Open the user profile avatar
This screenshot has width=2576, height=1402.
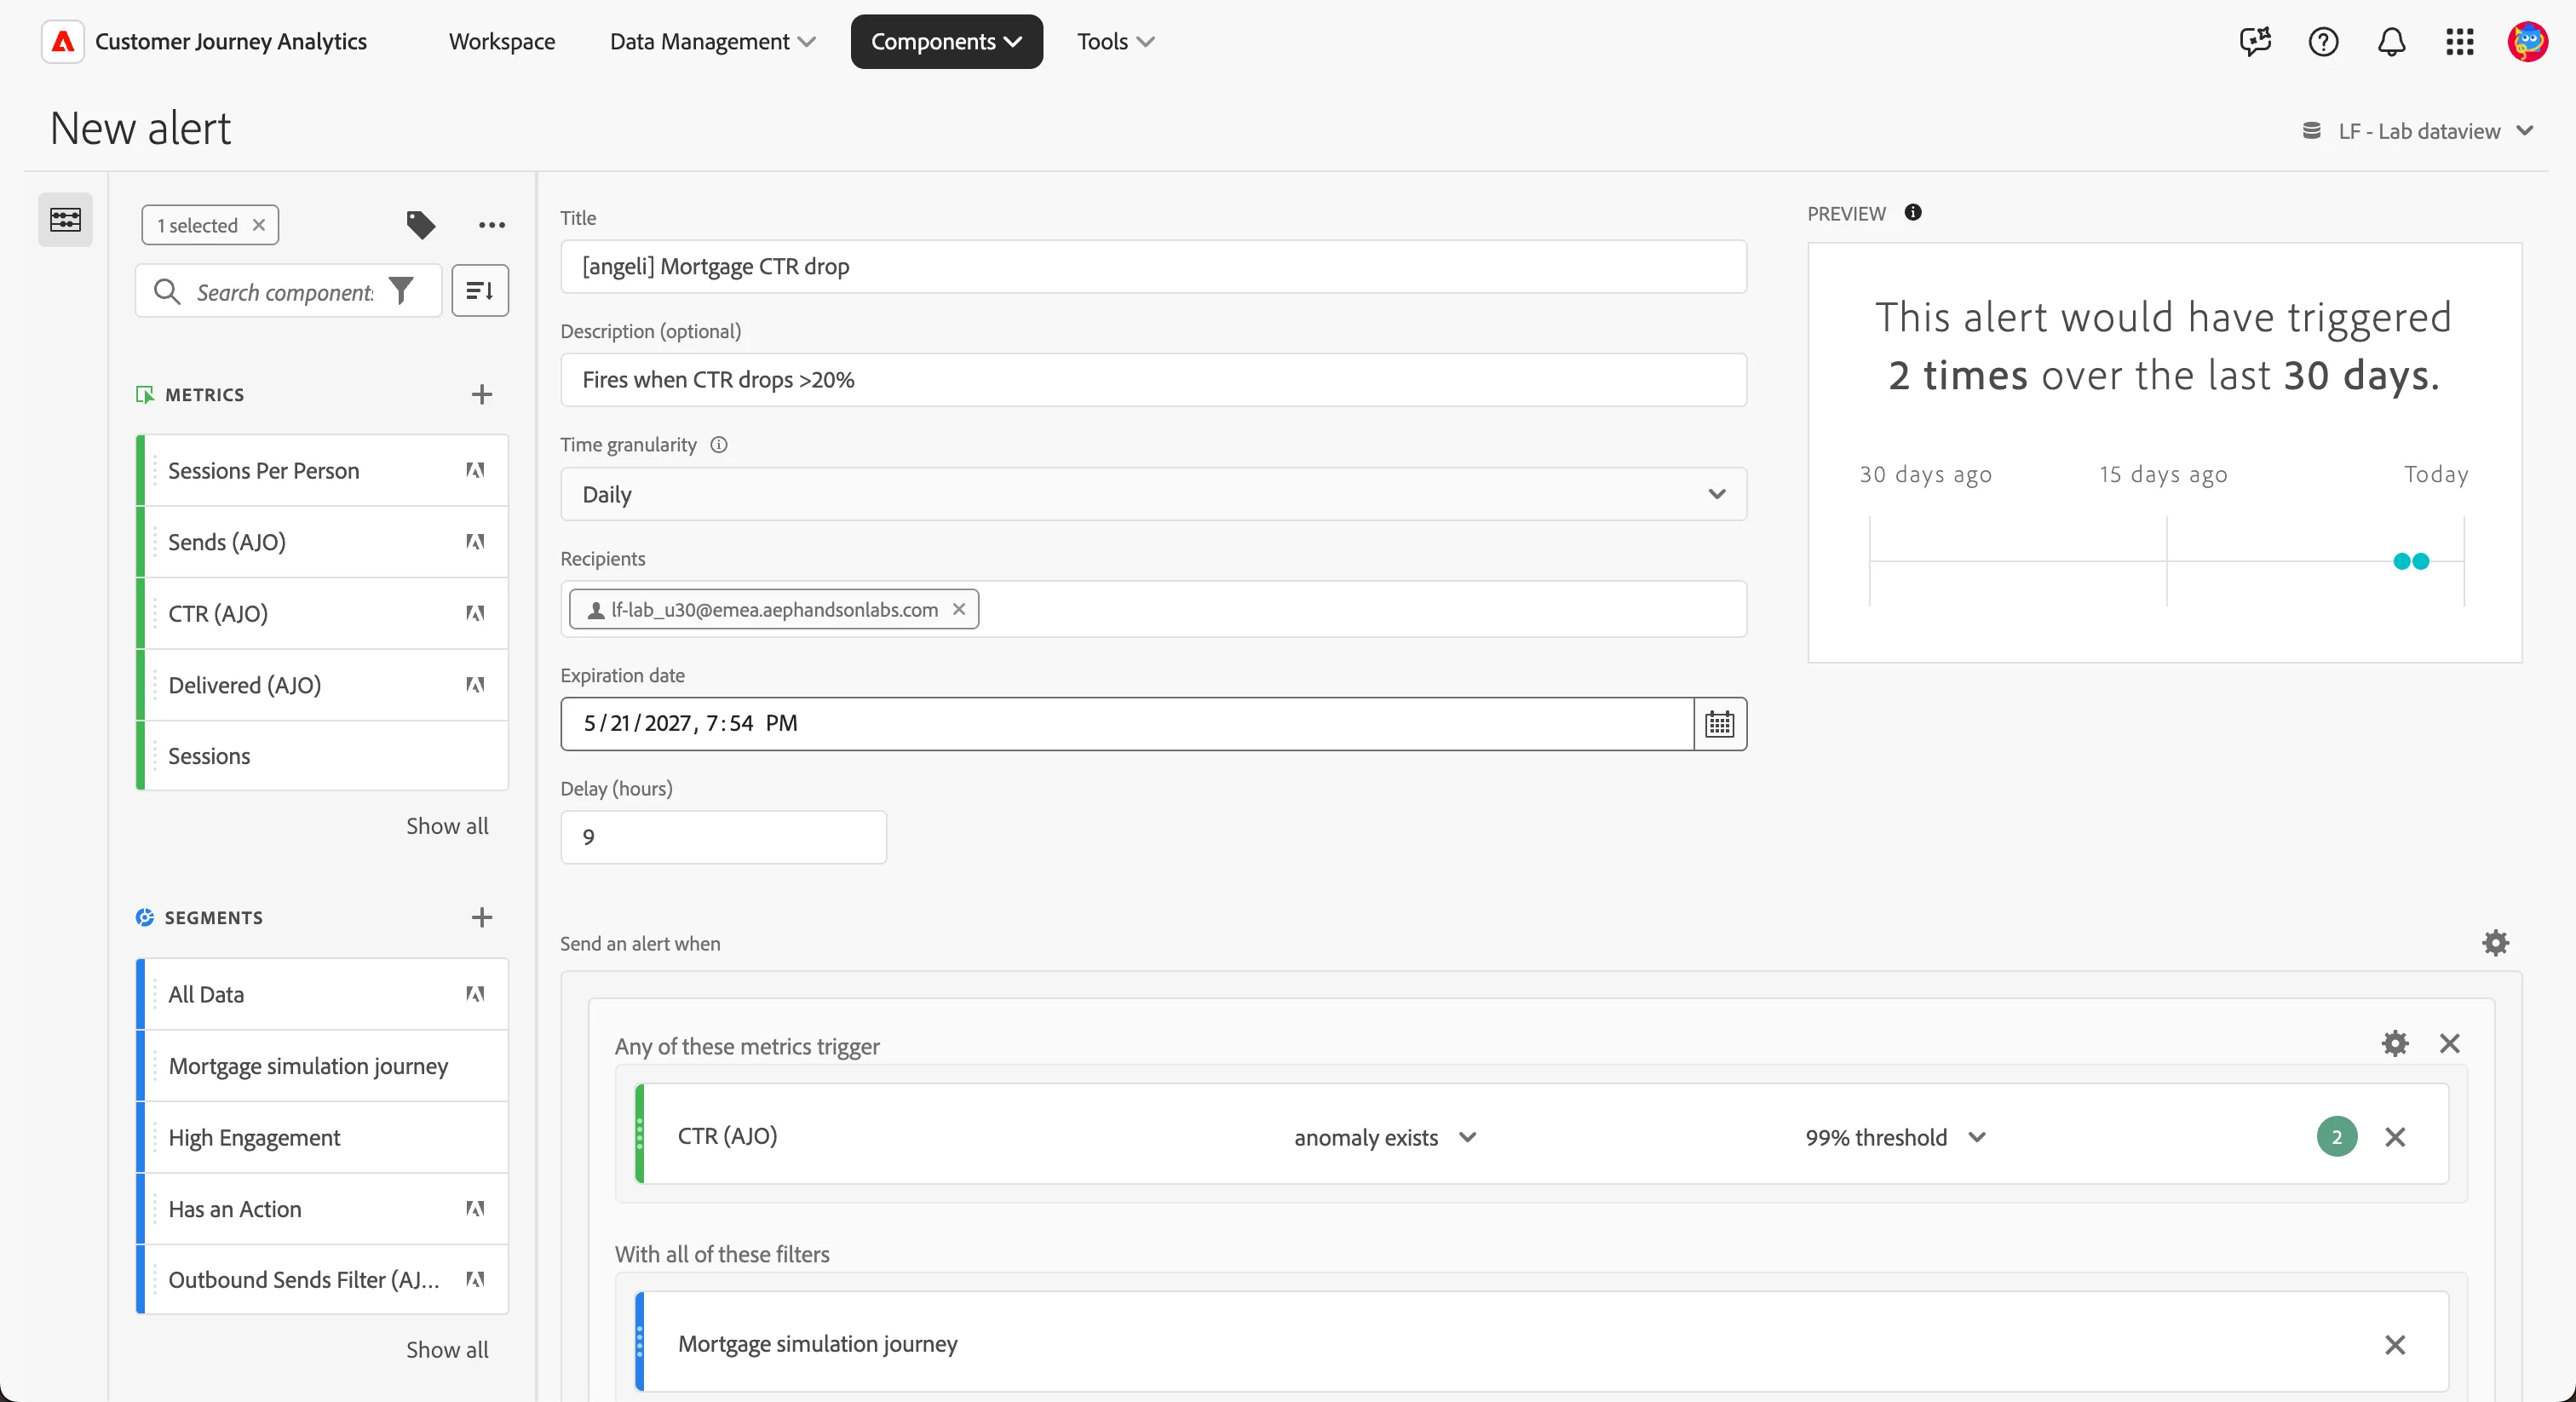pyautogui.click(x=2527, y=42)
